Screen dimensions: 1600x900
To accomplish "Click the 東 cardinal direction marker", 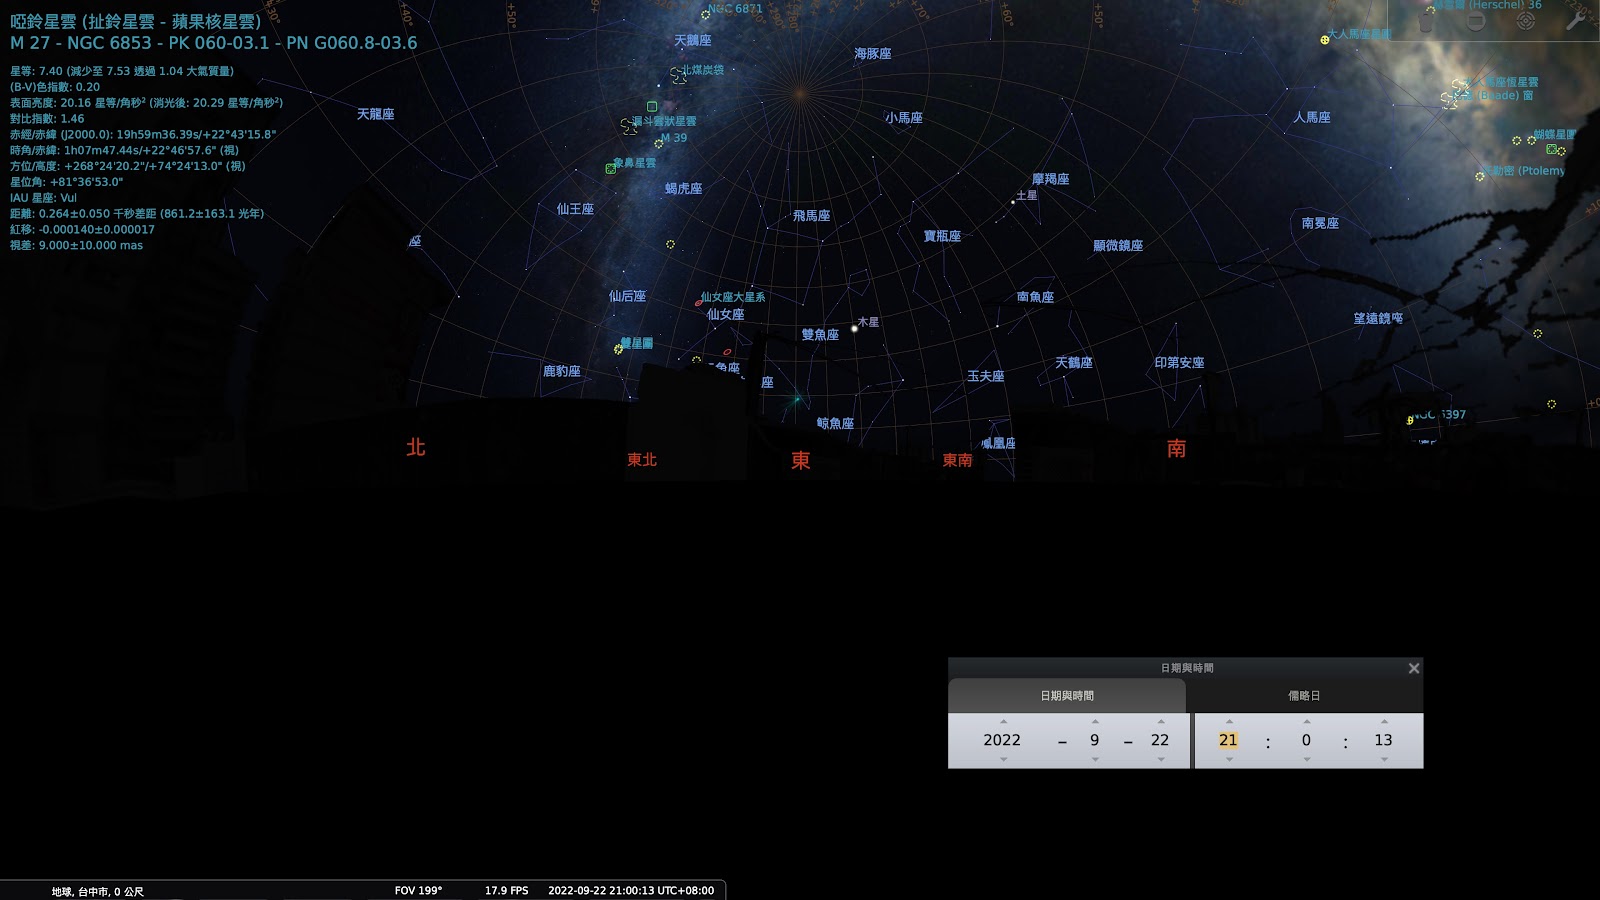I will coord(801,460).
